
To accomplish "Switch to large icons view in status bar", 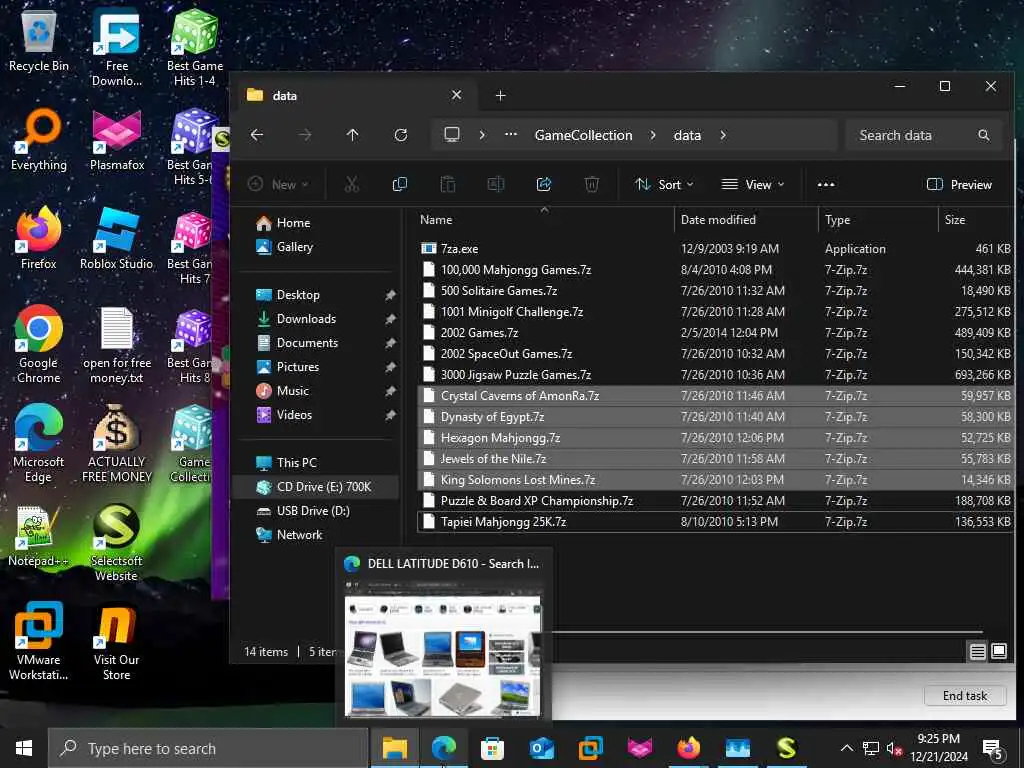I will [x=999, y=651].
